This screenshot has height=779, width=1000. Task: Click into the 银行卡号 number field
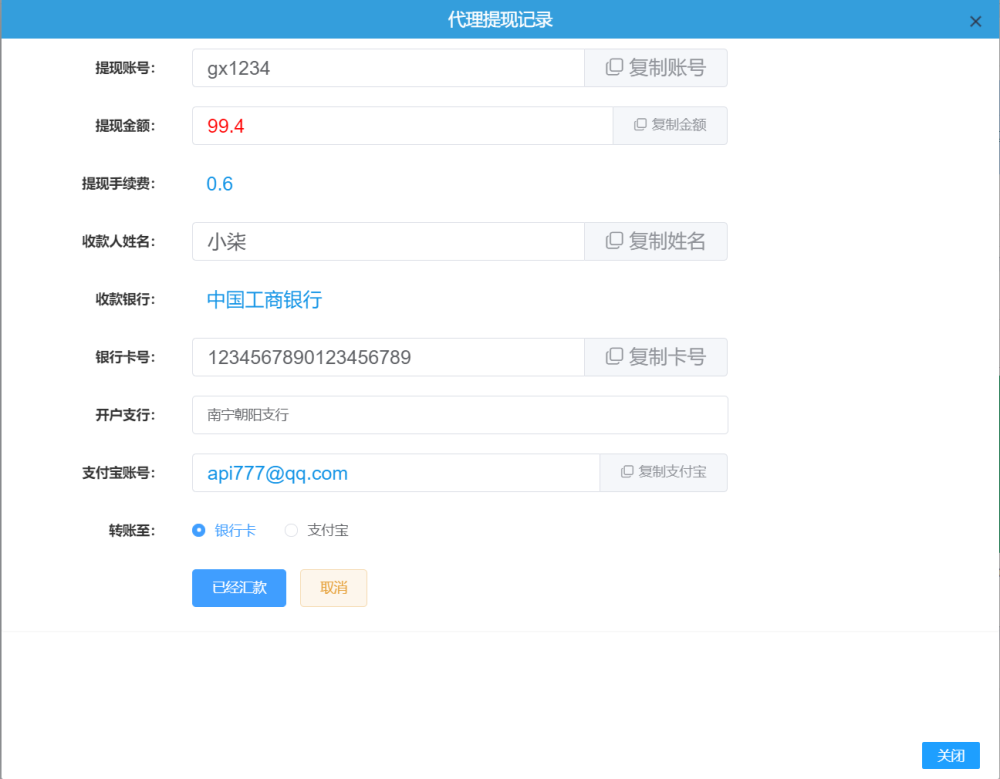point(388,357)
